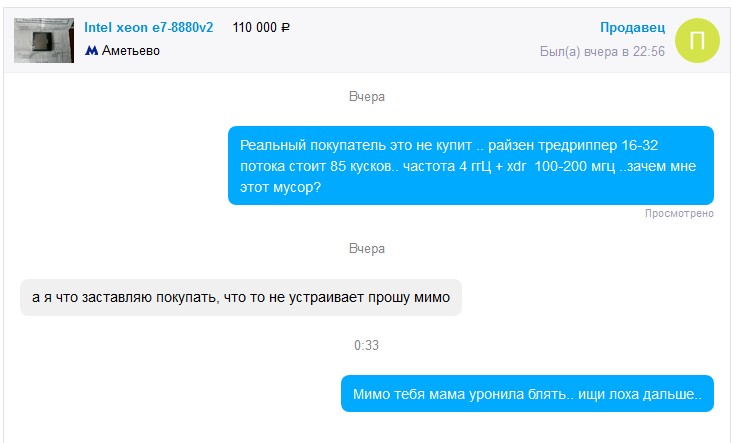Viewport: 753px width, 443px height.
Task: Open the seller's green П avatar
Action: tap(697, 41)
